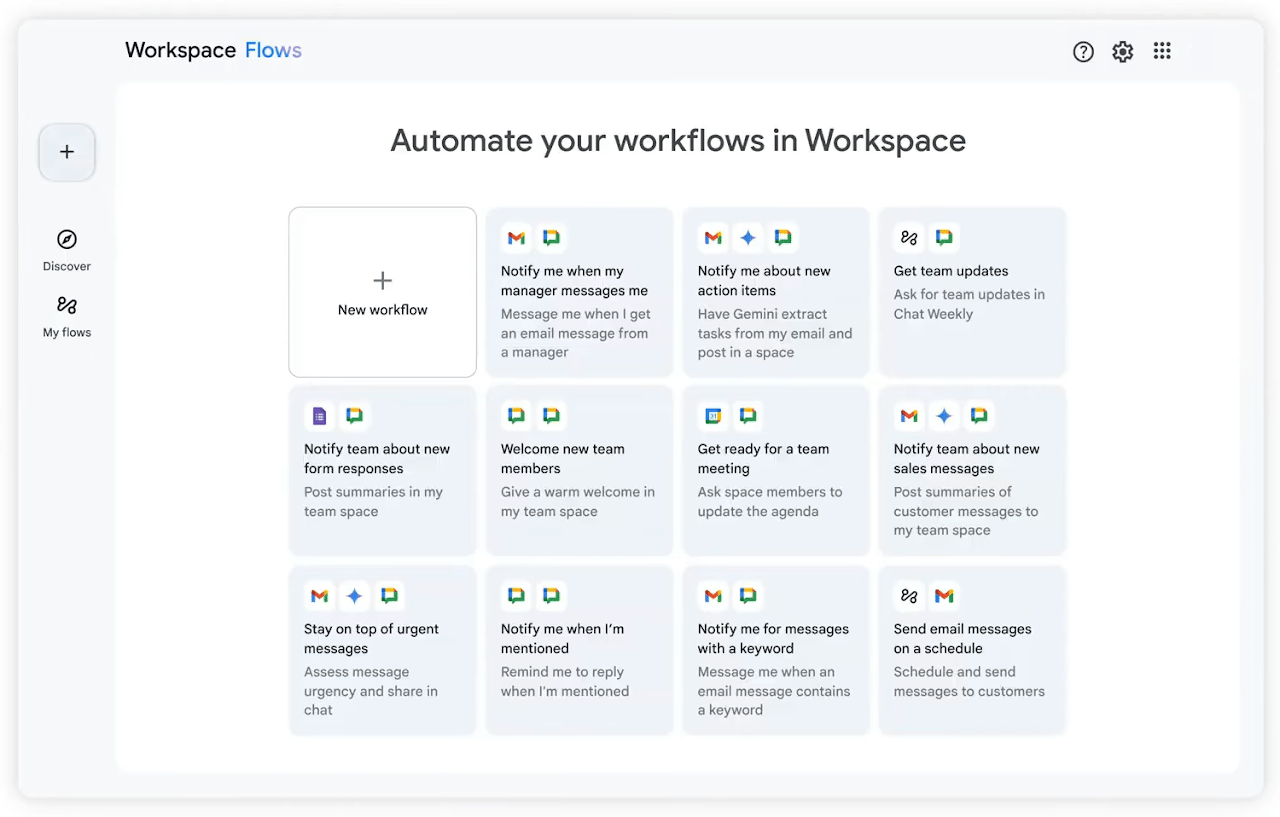Click the Gmail icon on the scheduled email card

pyautogui.click(x=945, y=596)
